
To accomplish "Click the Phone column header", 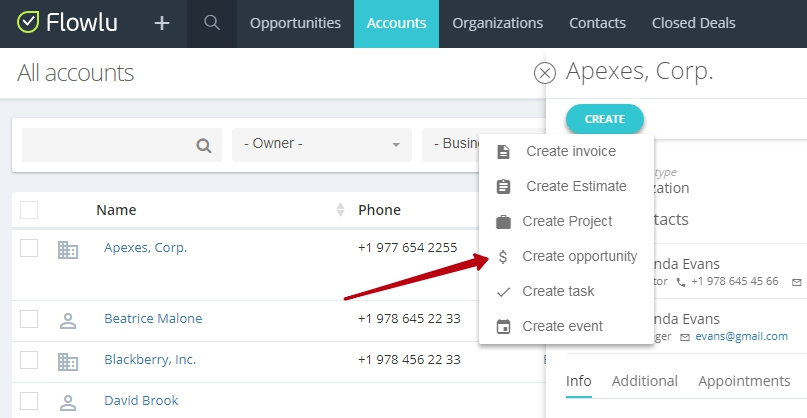I will 379,210.
